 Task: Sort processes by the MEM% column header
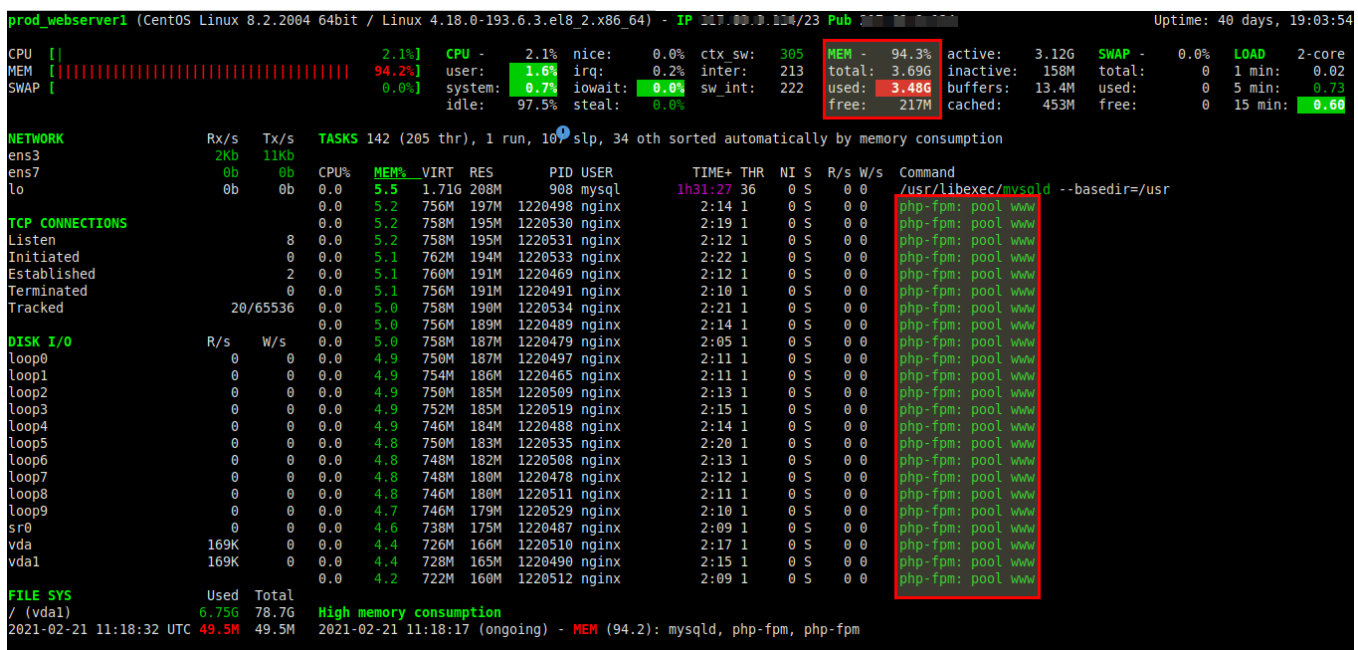(389, 173)
